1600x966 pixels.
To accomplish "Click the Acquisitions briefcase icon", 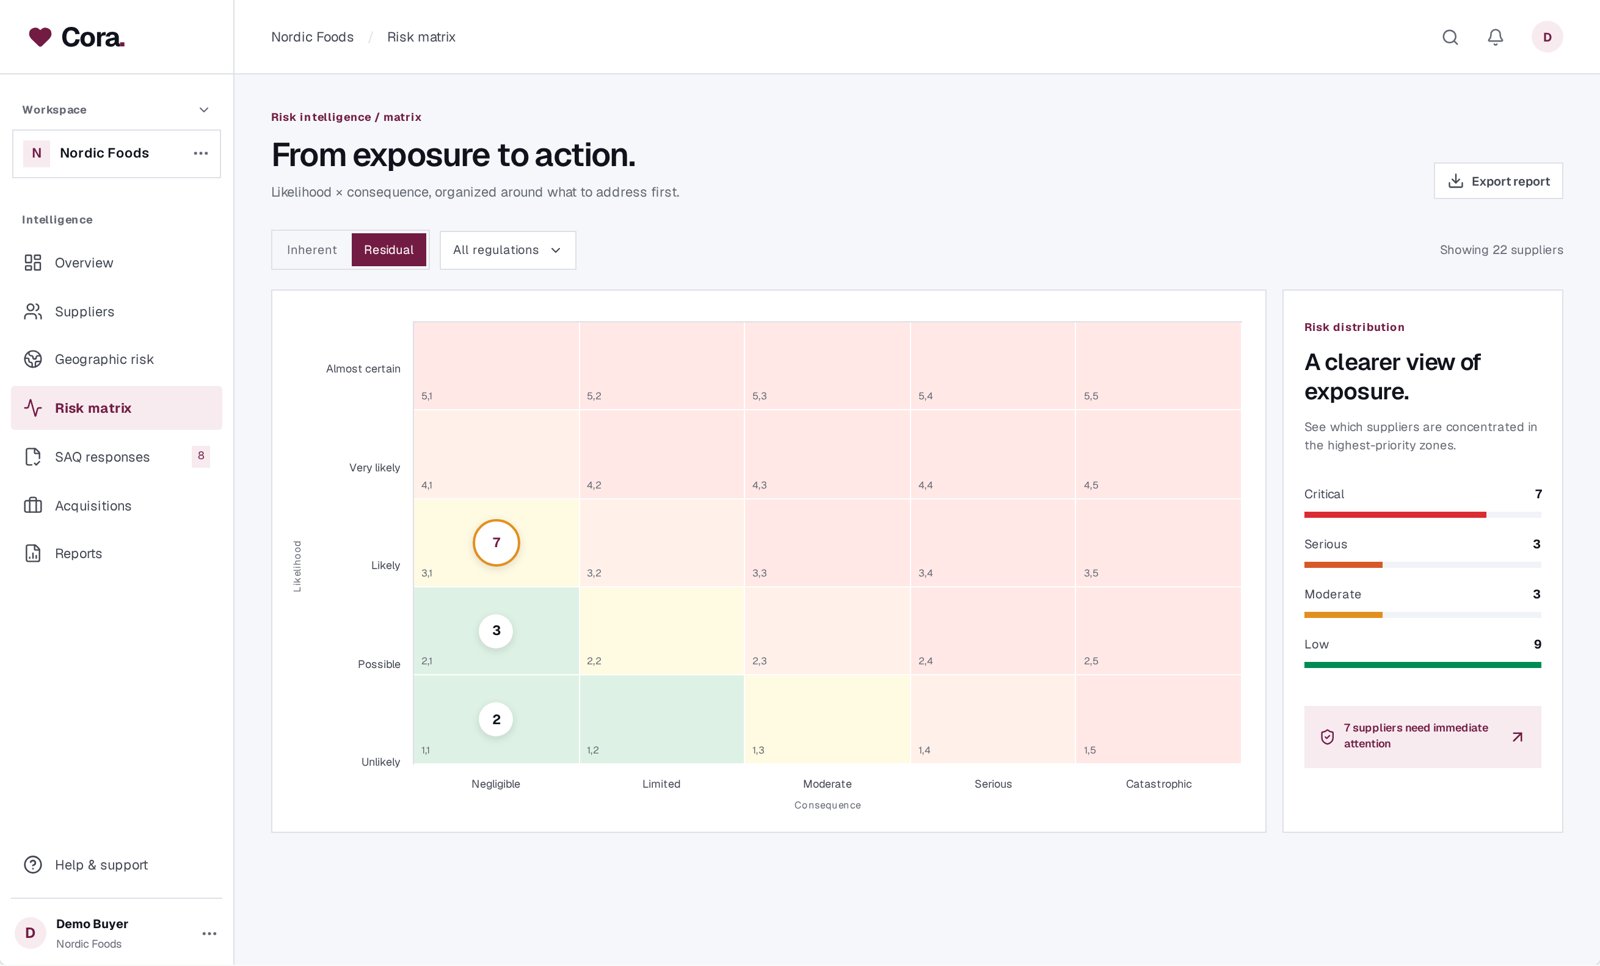I will (x=33, y=506).
